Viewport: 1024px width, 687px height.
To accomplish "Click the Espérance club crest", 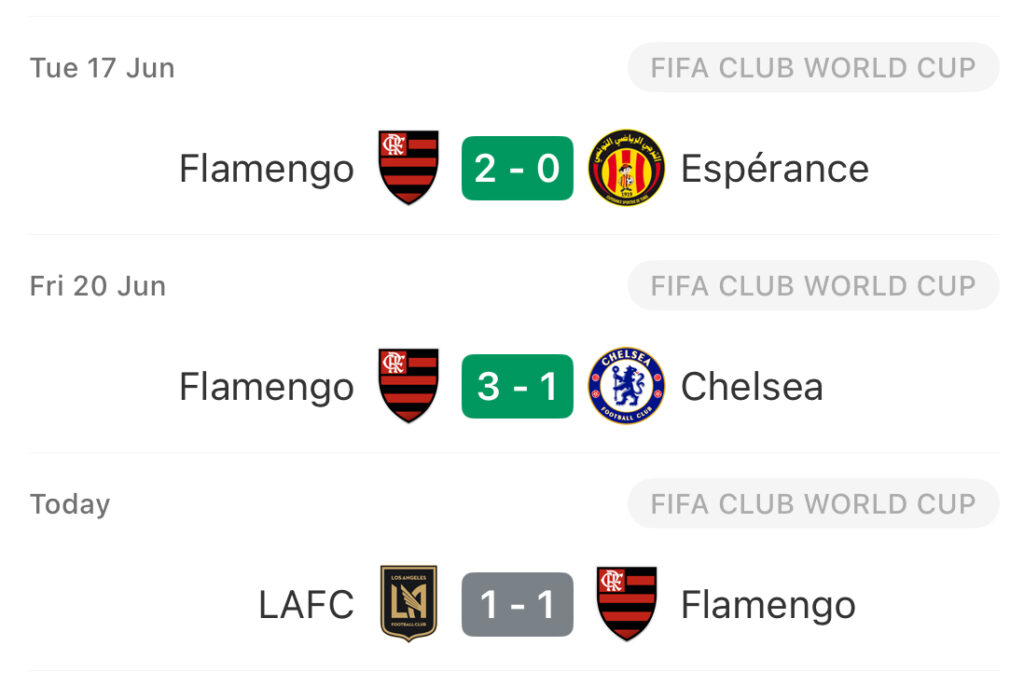I will click(x=626, y=168).
